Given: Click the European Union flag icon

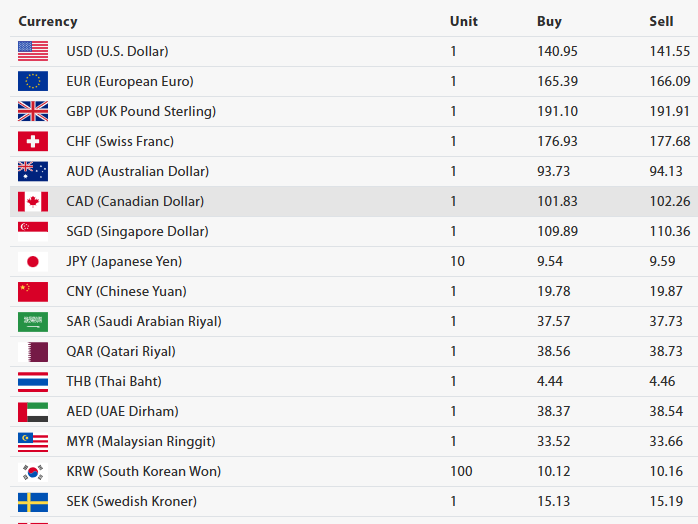Looking at the screenshot, I should 32,81.
